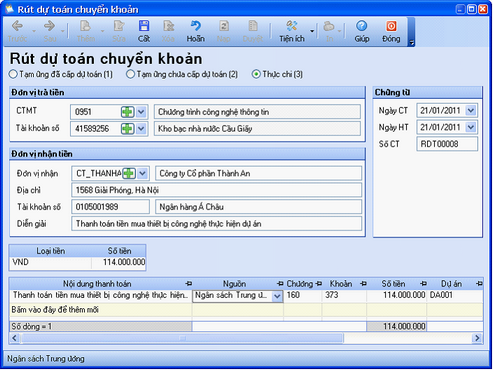This screenshot has height=370, width=493.
Task: Open the In print dropdown arrow
Action: tap(340, 31)
